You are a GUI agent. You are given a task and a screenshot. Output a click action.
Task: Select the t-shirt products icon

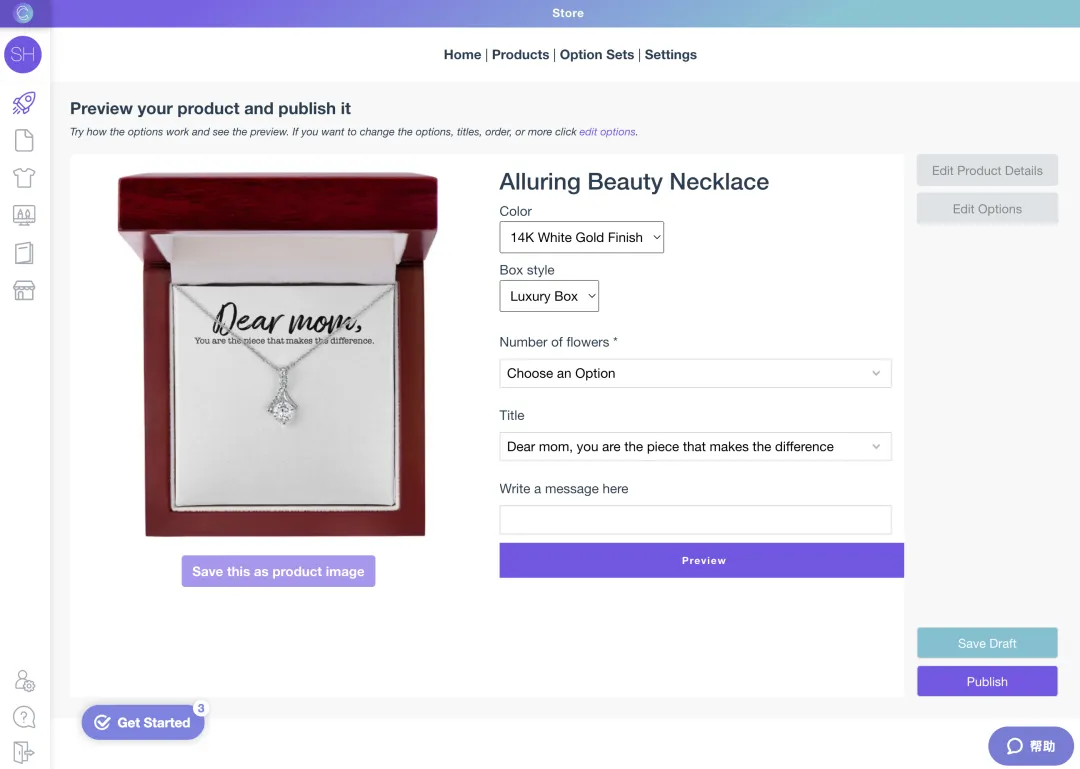click(x=24, y=178)
